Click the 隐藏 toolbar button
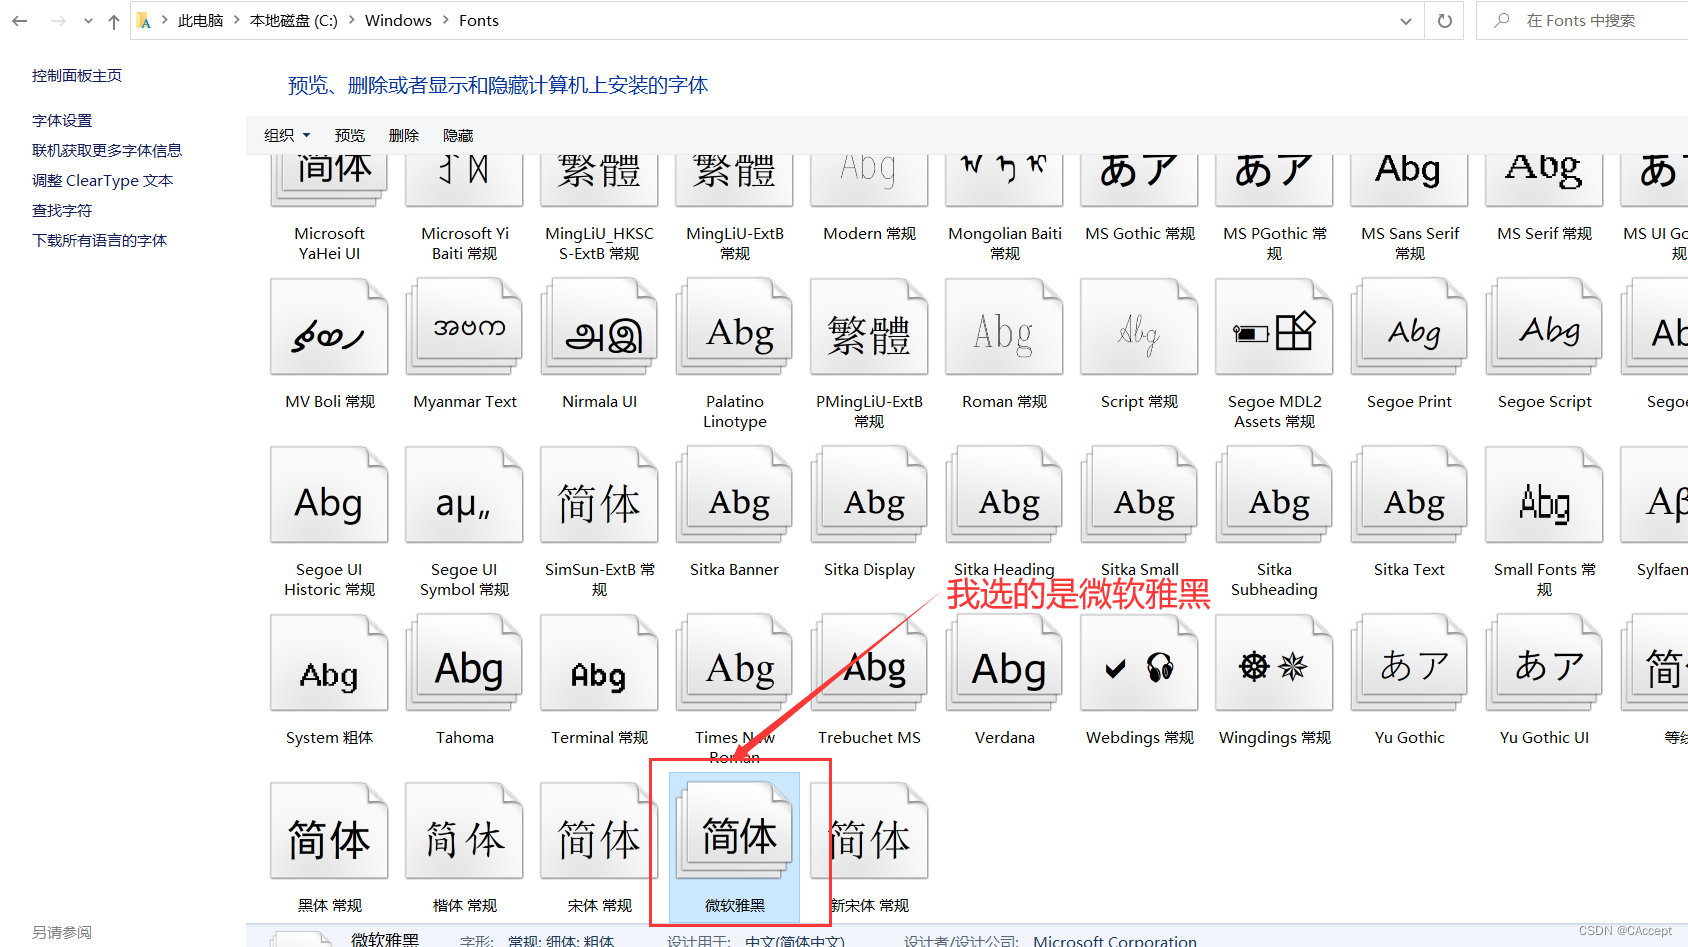The image size is (1688, 947). [x=458, y=135]
